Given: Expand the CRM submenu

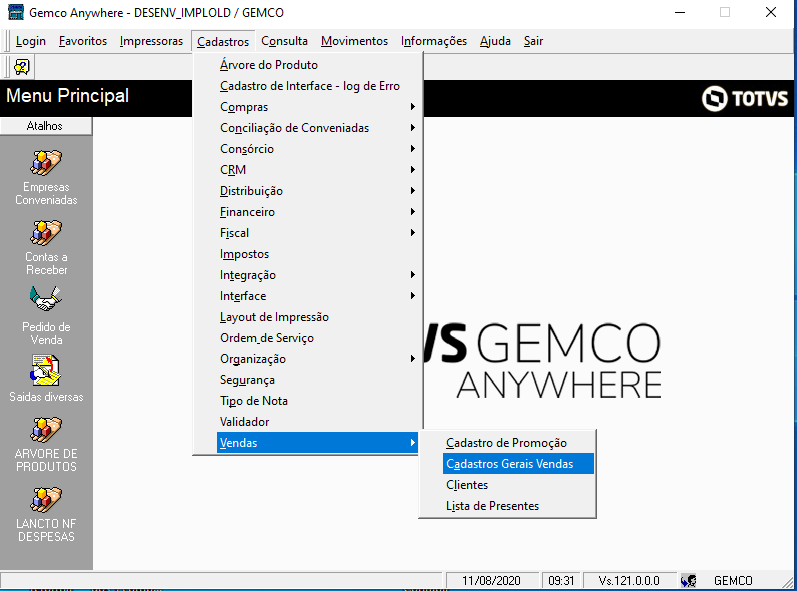Looking at the screenshot, I should pyautogui.click(x=307, y=170).
